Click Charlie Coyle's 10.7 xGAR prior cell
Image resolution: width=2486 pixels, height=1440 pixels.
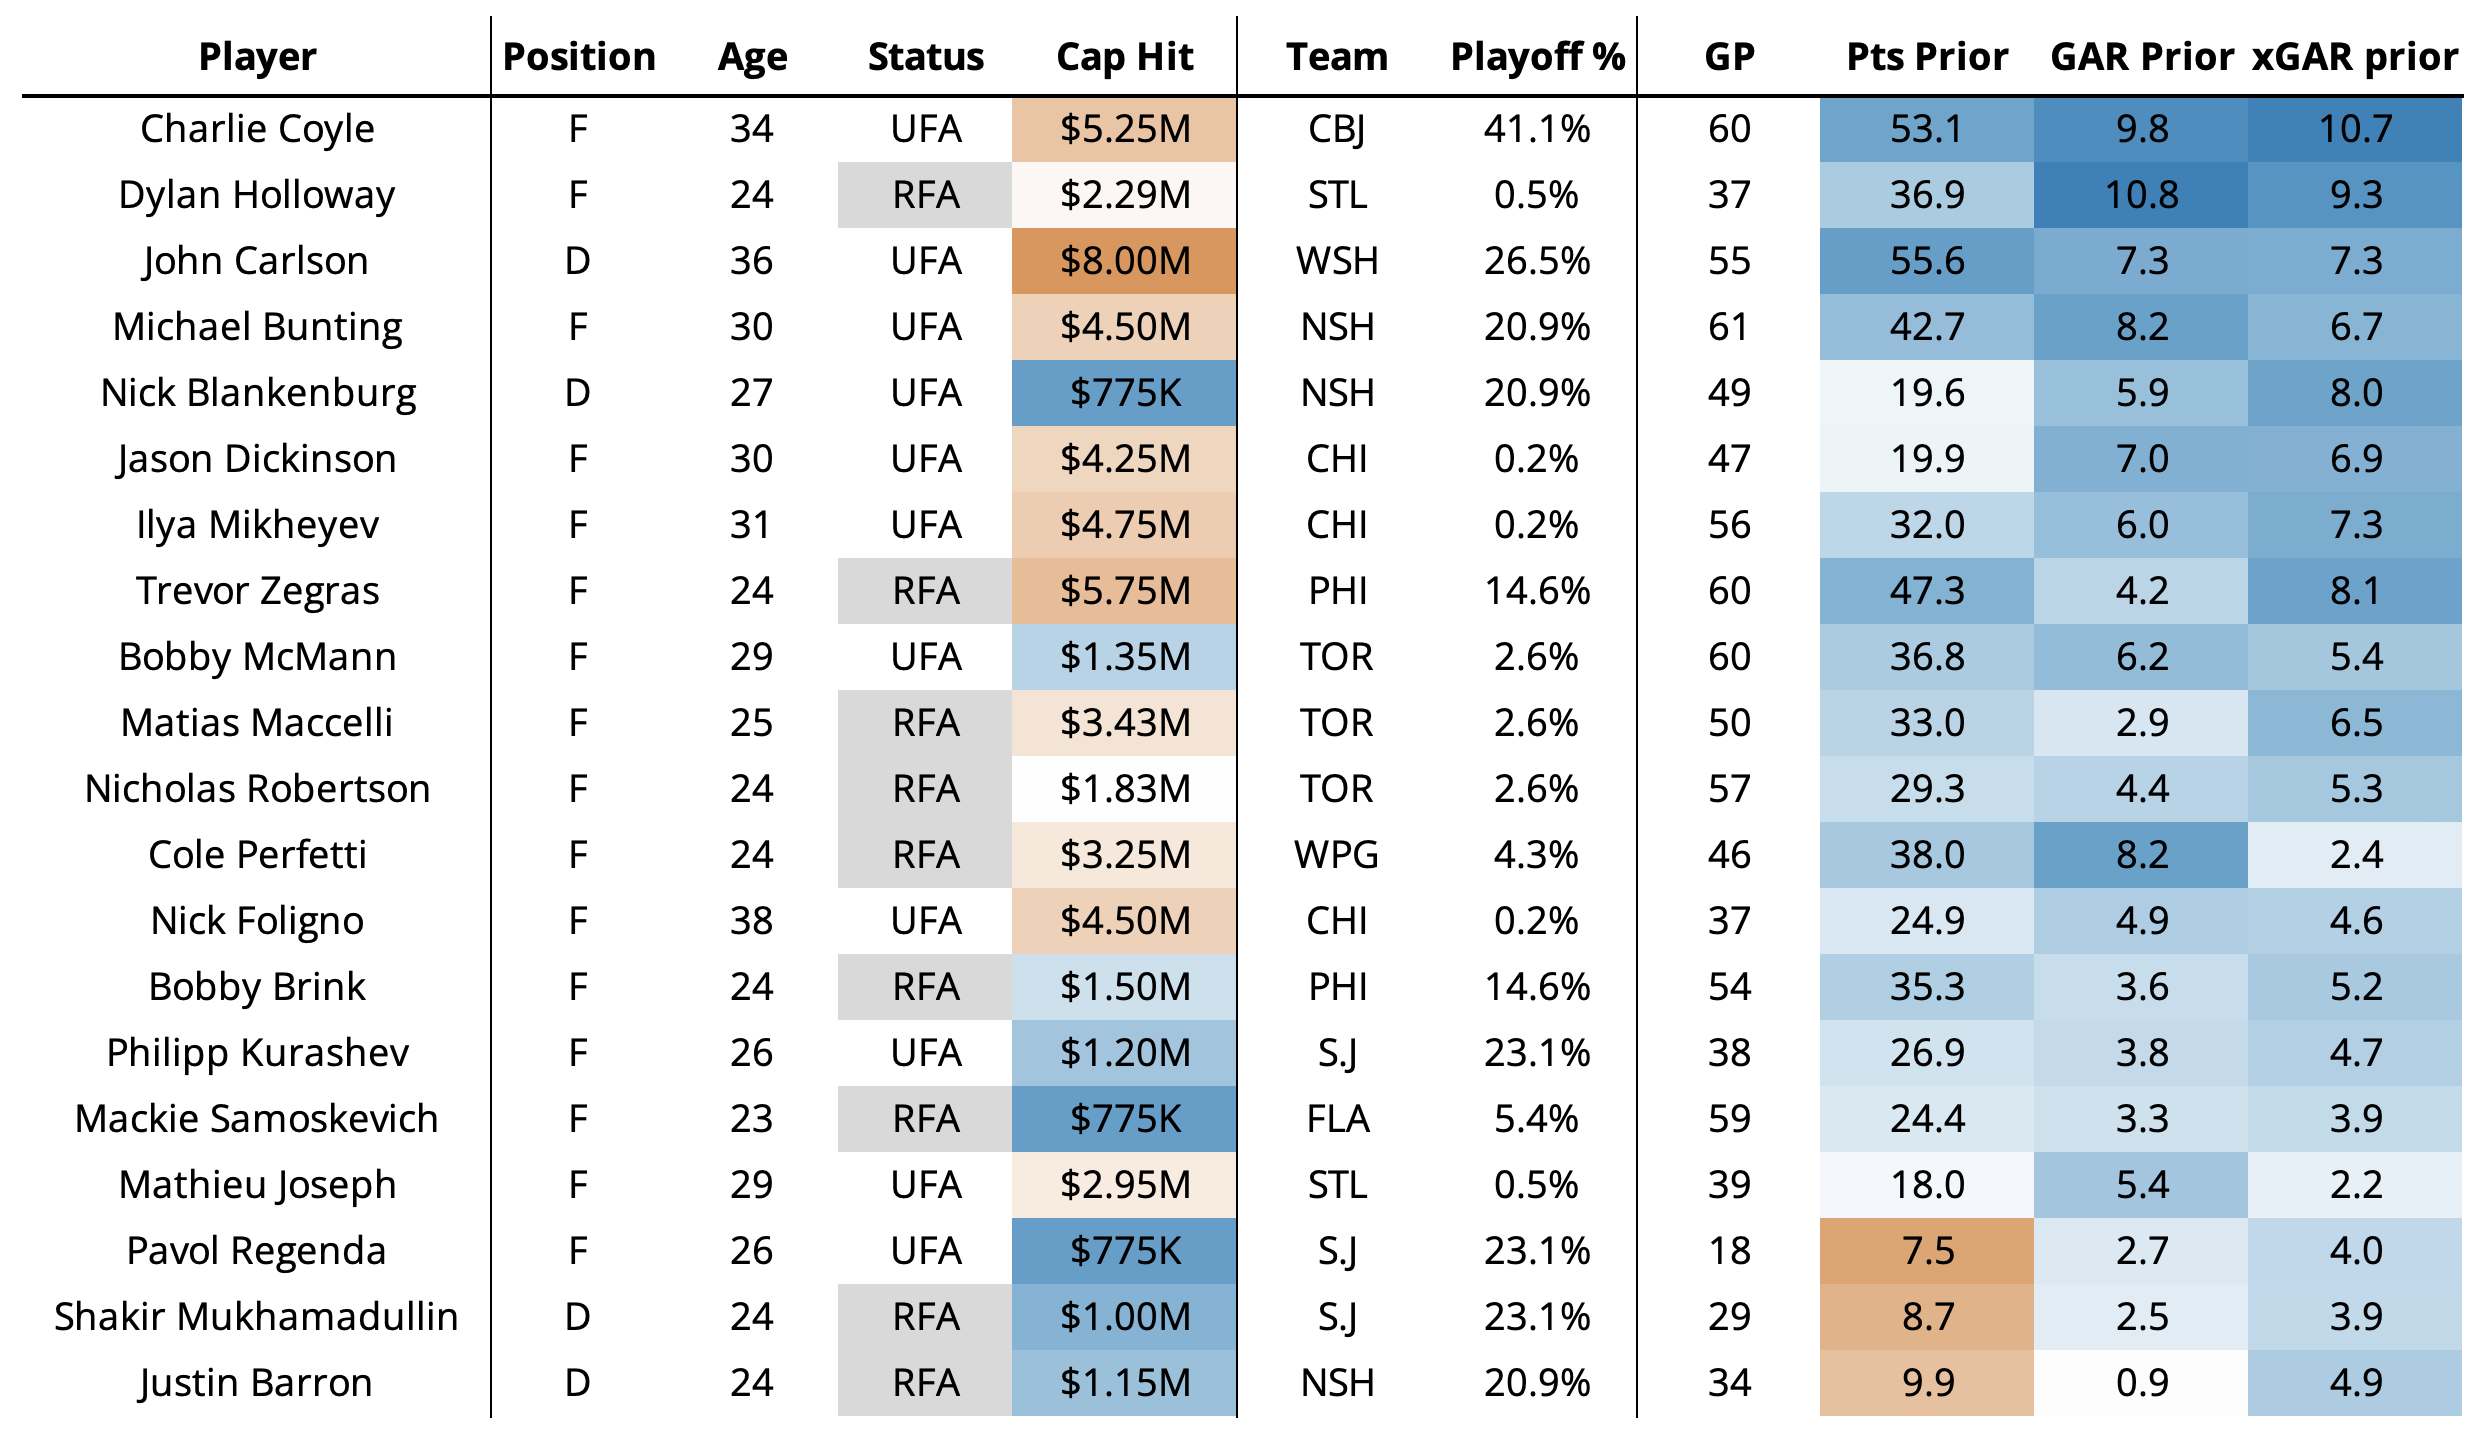[x=2355, y=129]
